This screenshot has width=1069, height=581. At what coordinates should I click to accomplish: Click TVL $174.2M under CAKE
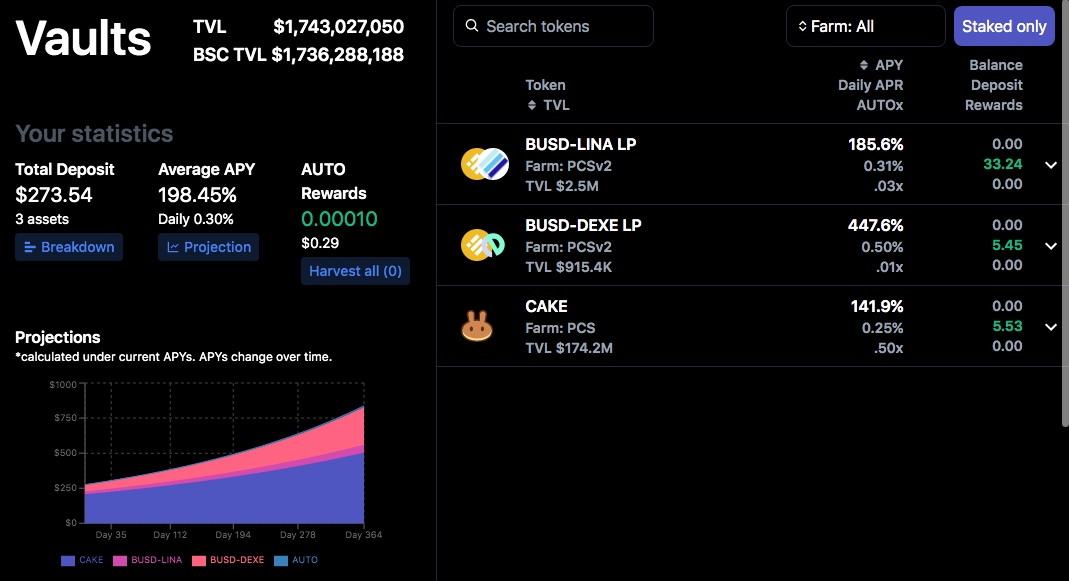[569, 348]
